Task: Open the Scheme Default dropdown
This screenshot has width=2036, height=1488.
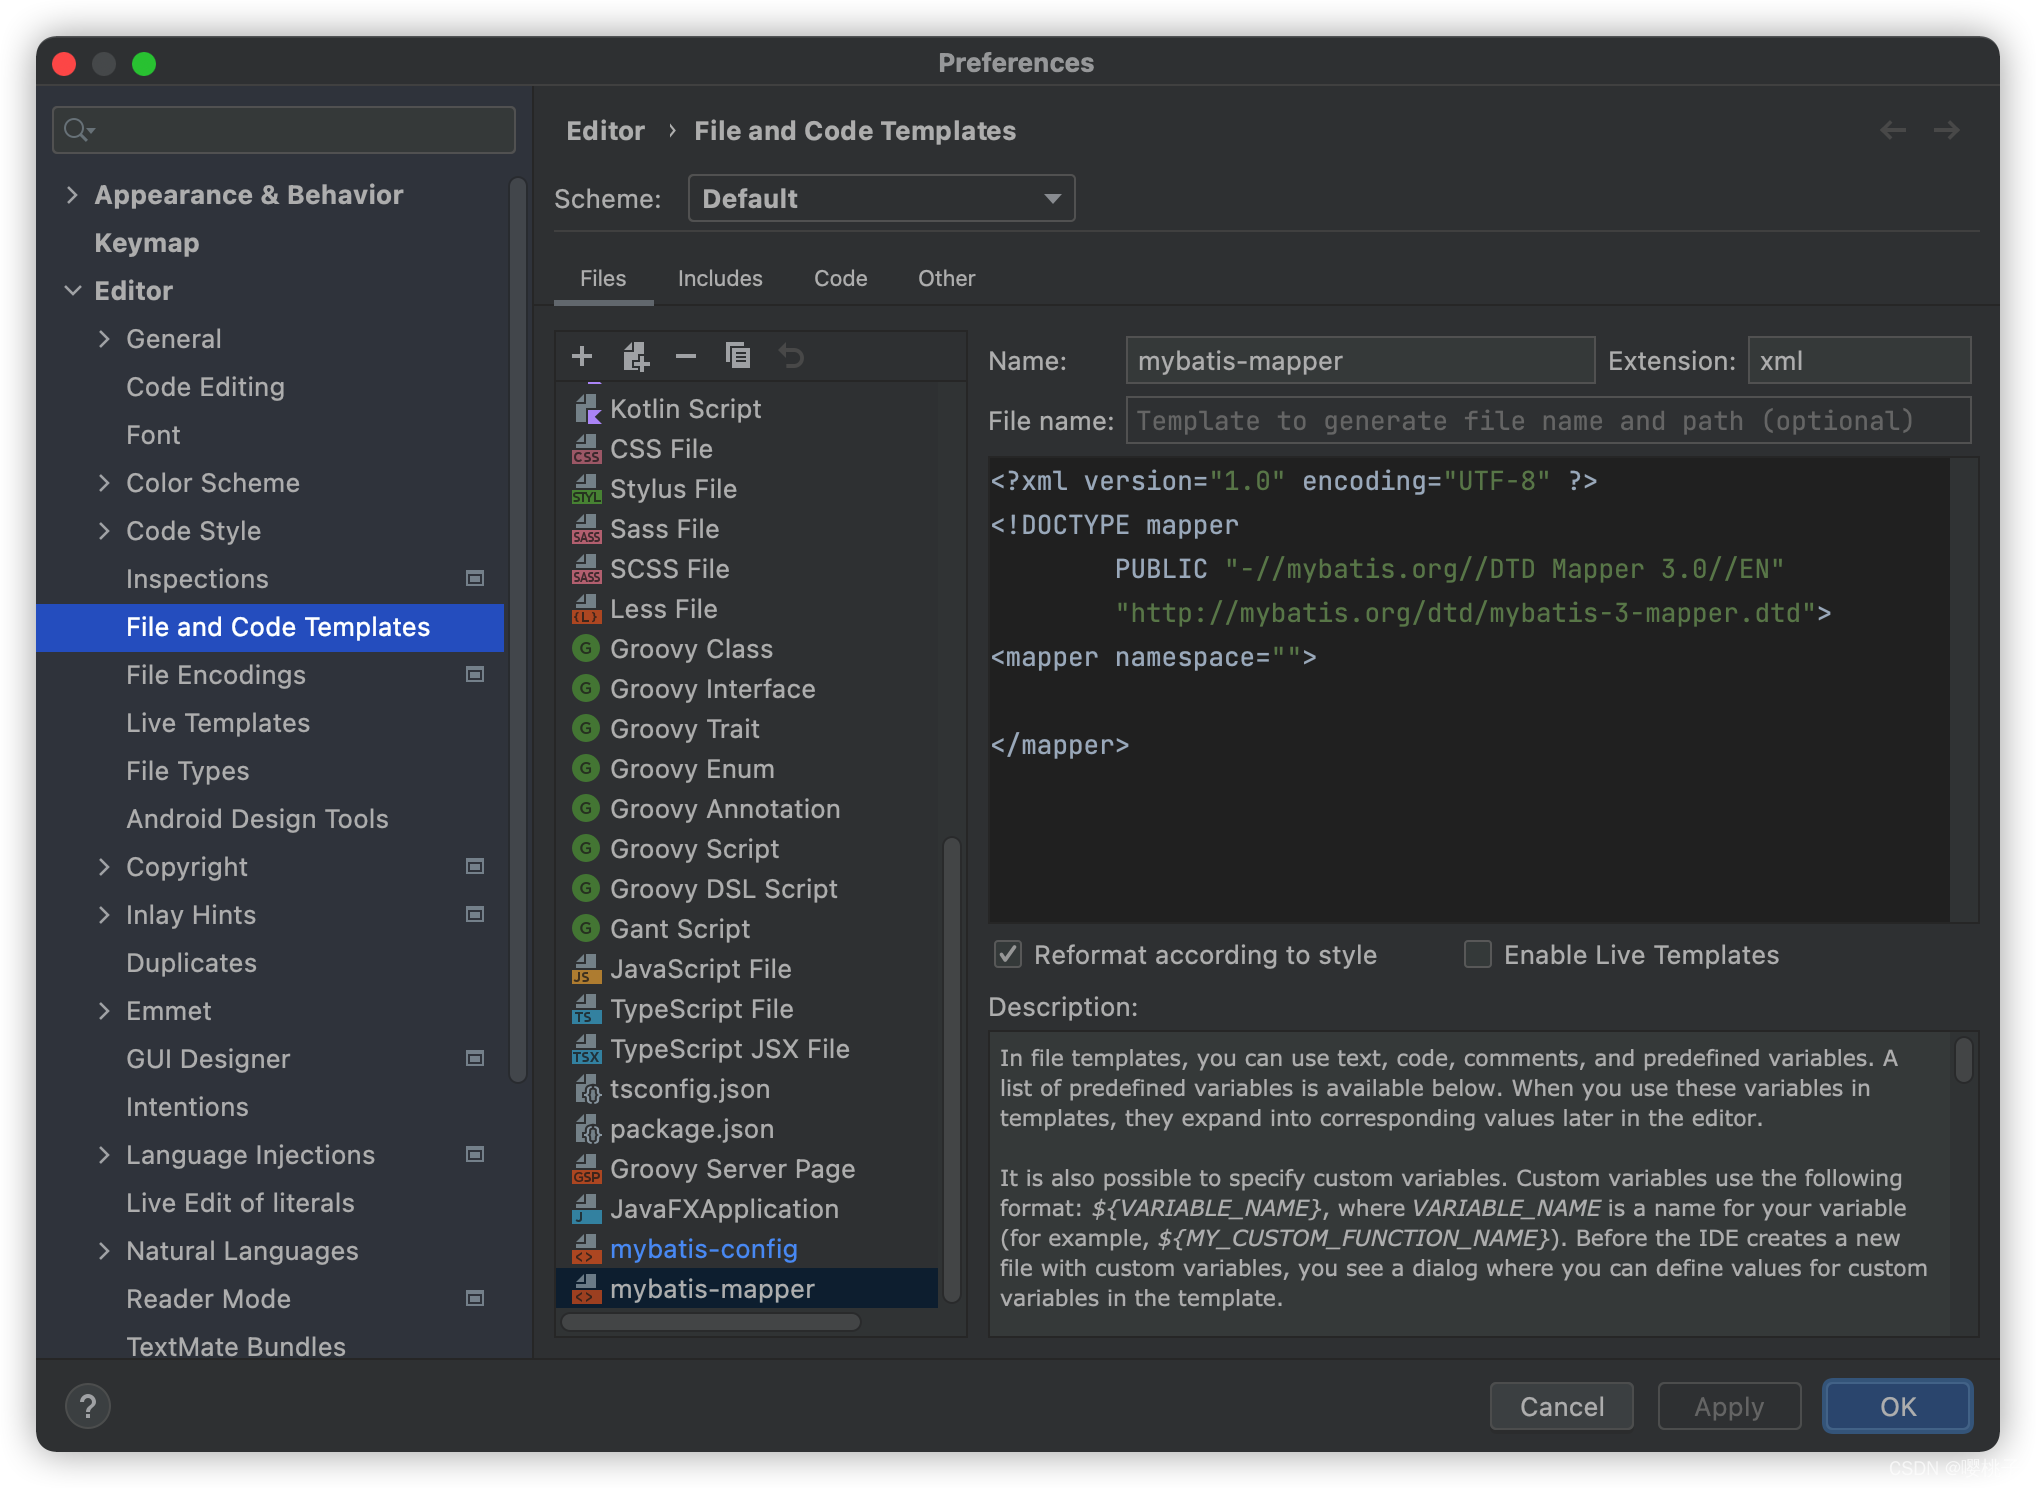Action: 879,199
